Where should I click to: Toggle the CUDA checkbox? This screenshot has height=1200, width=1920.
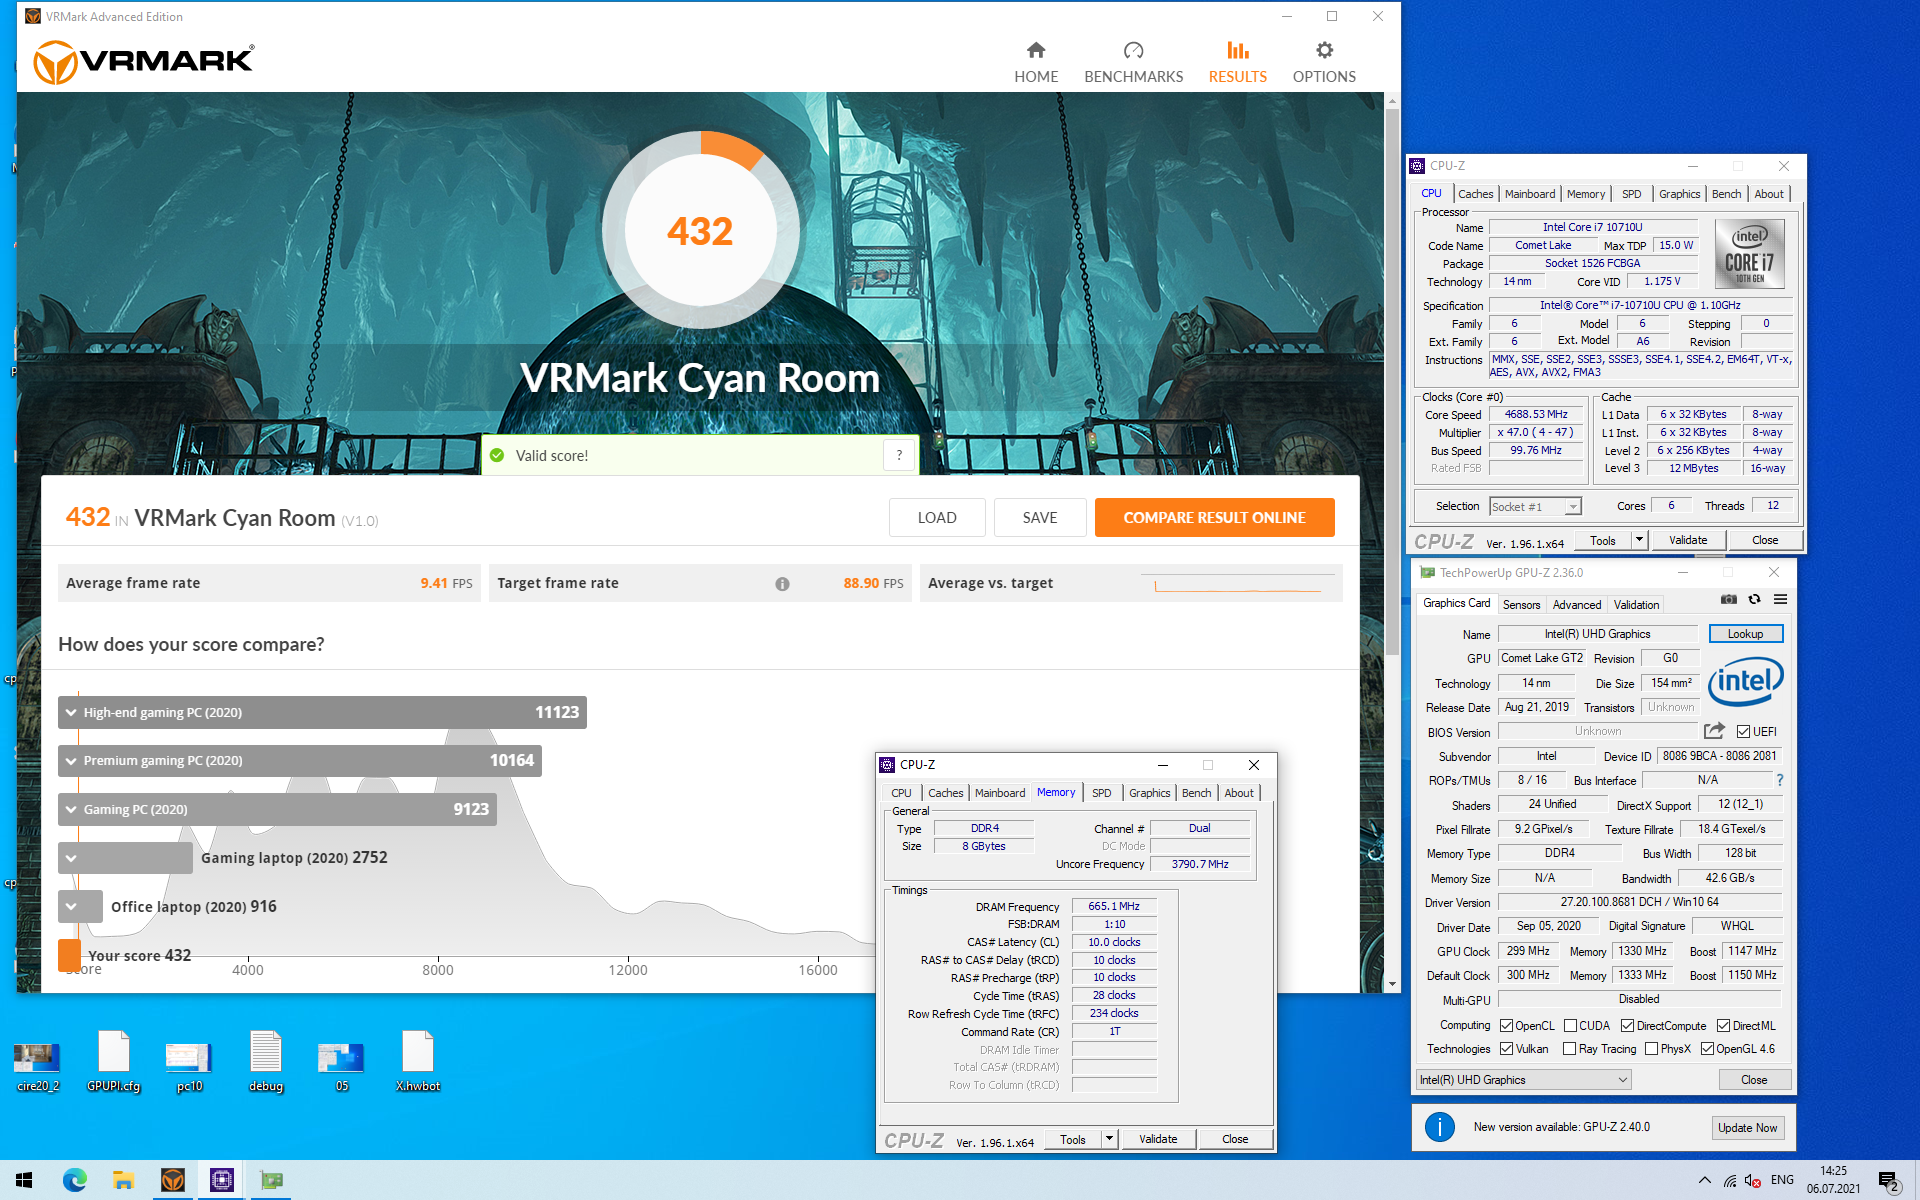point(1570,1025)
